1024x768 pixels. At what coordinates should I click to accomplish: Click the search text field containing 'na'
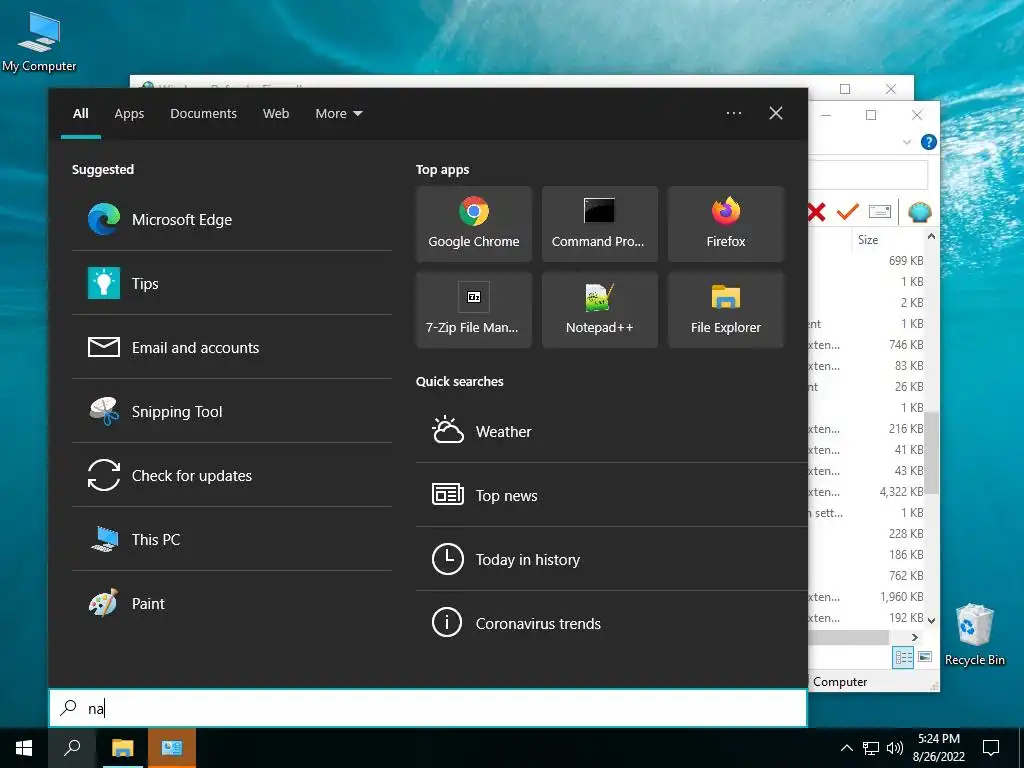click(x=428, y=708)
